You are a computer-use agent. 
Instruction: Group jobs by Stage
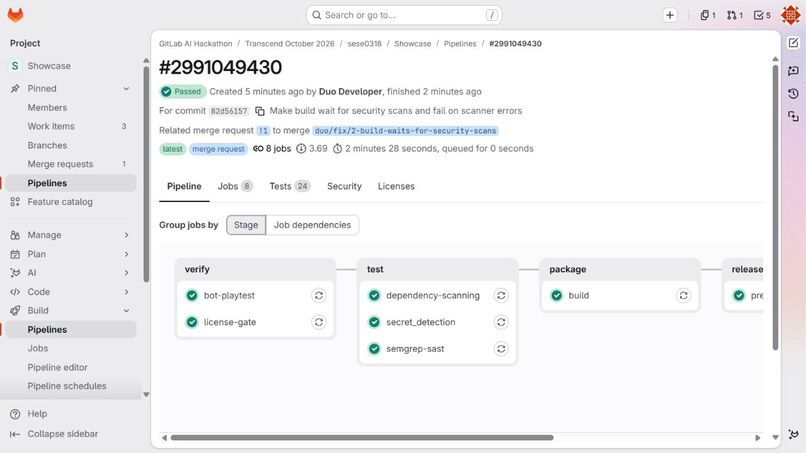coord(246,225)
